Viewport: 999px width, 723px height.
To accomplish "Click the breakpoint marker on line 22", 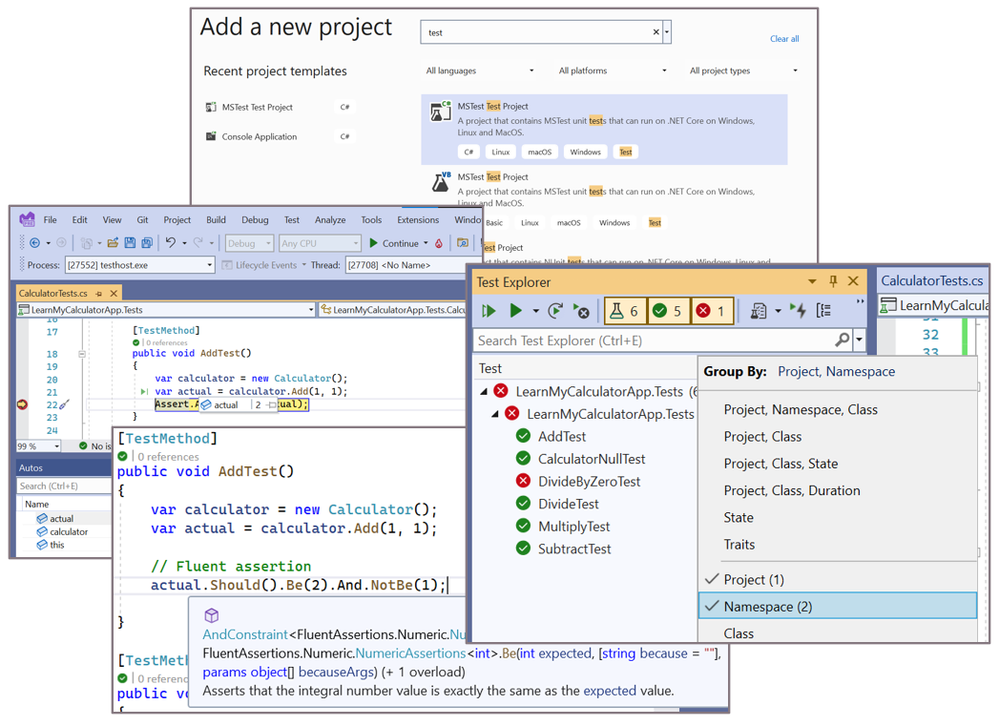I will point(22,404).
